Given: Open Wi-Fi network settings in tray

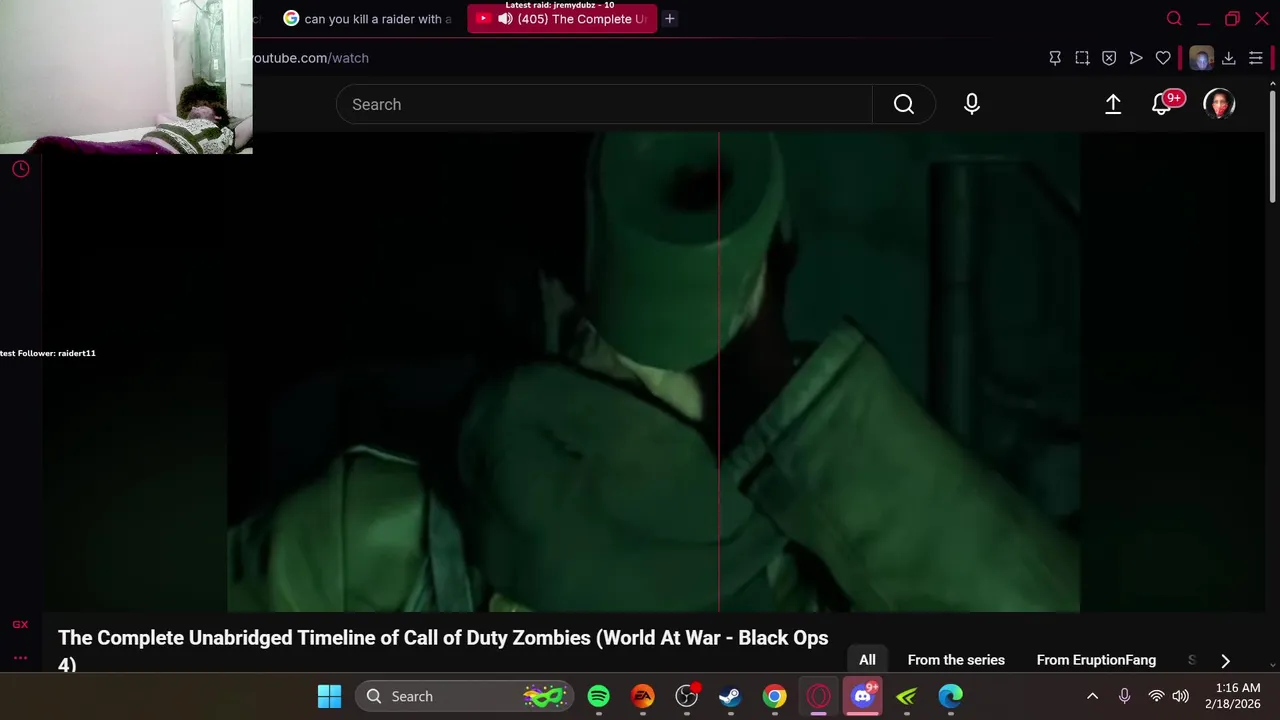Looking at the screenshot, I should click(x=1156, y=696).
